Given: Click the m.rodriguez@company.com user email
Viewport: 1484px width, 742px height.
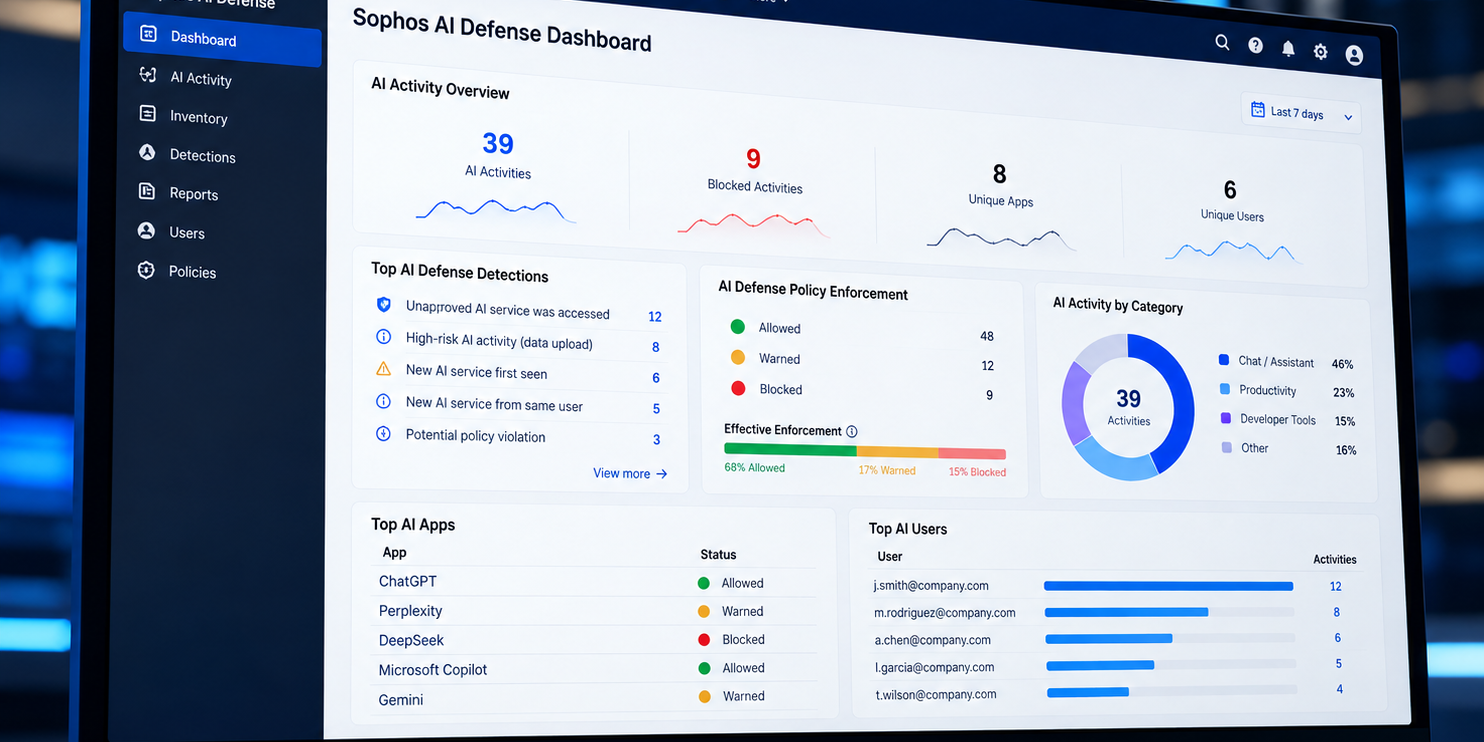Looking at the screenshot, I should pyautogui.click(x=945, y=613).
